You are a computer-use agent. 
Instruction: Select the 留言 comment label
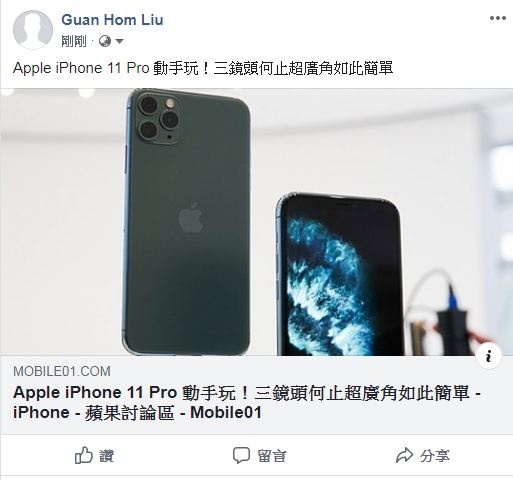272,456
